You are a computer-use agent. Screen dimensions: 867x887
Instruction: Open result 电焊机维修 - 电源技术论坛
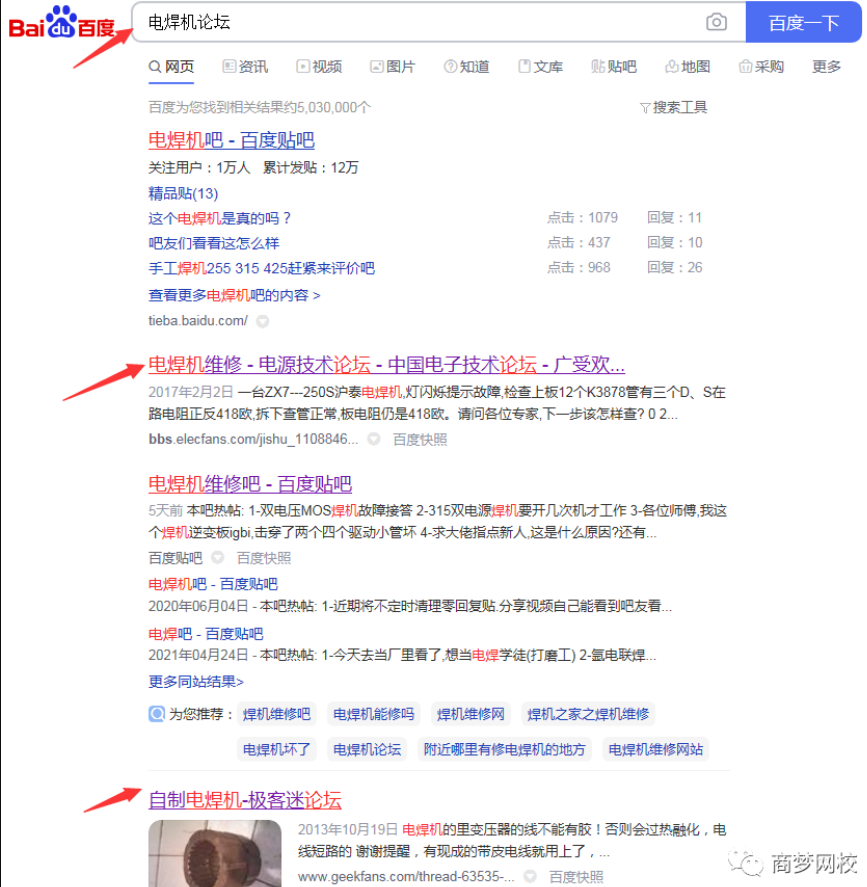tap(386, 365)
